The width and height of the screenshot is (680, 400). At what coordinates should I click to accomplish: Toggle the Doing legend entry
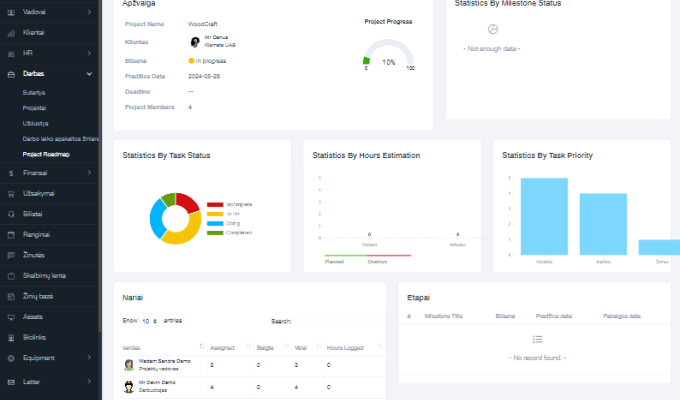[231, 223]
